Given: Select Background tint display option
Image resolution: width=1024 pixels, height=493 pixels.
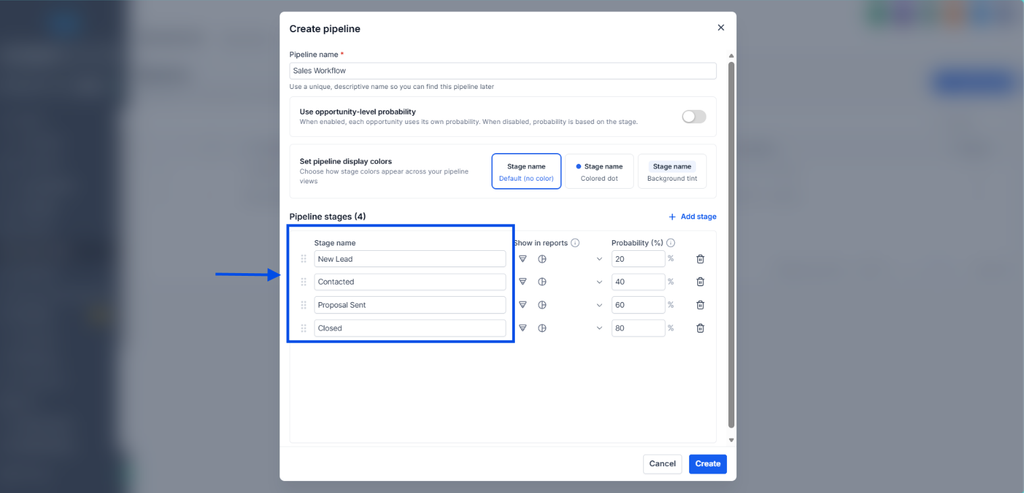Looking at the screenshot, I should click(672, 171).
